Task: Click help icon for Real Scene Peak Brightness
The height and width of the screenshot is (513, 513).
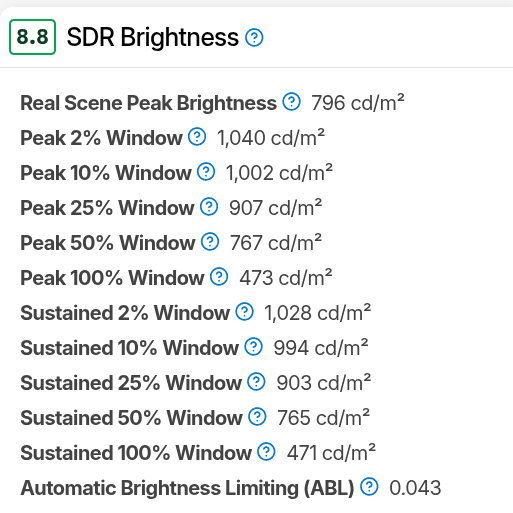Action: click(x=292, y=101)
